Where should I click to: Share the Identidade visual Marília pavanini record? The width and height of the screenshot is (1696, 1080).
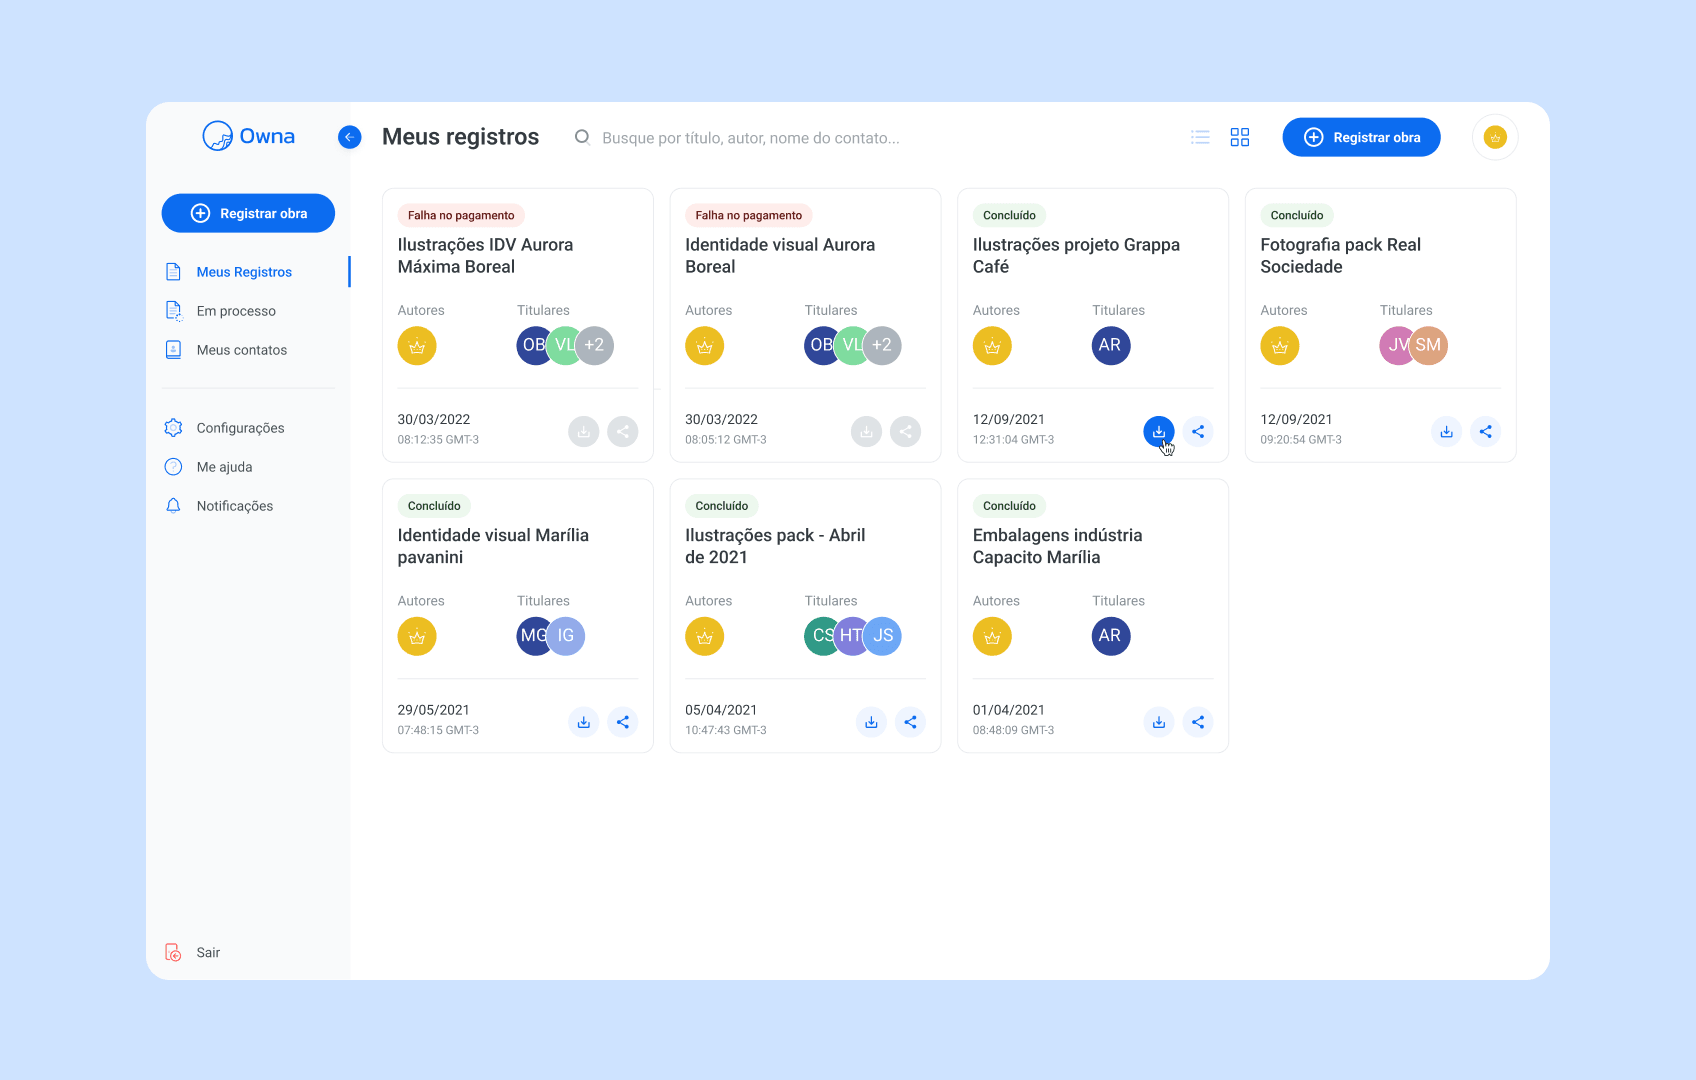(x=623, y=722)
